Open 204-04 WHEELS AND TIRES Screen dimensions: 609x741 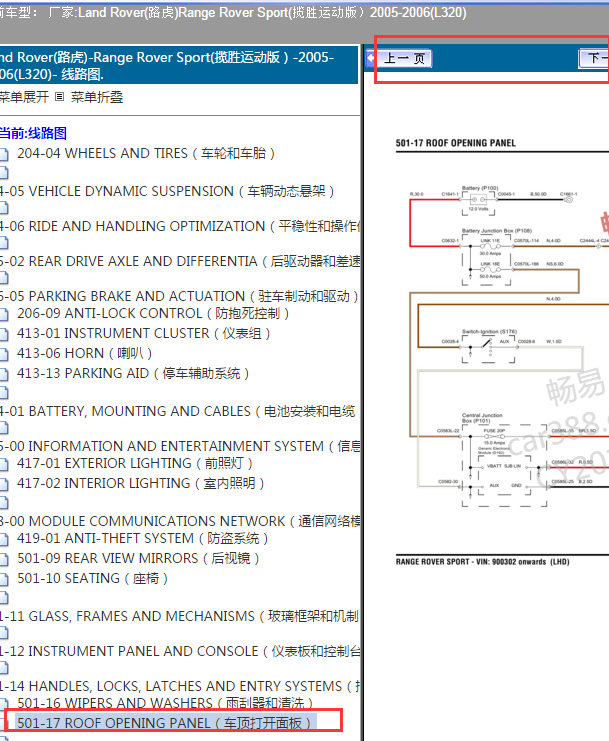[146, 153]
